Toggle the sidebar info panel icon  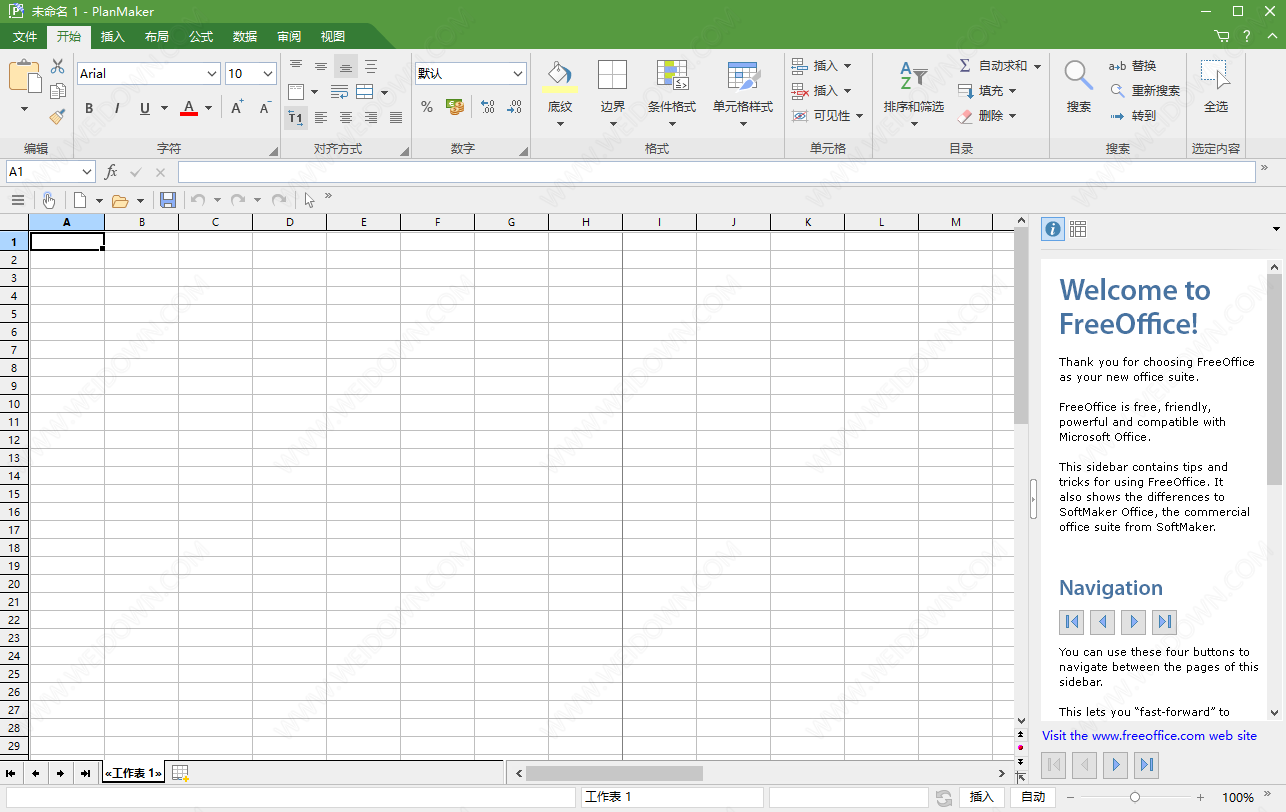[1052, 229]
